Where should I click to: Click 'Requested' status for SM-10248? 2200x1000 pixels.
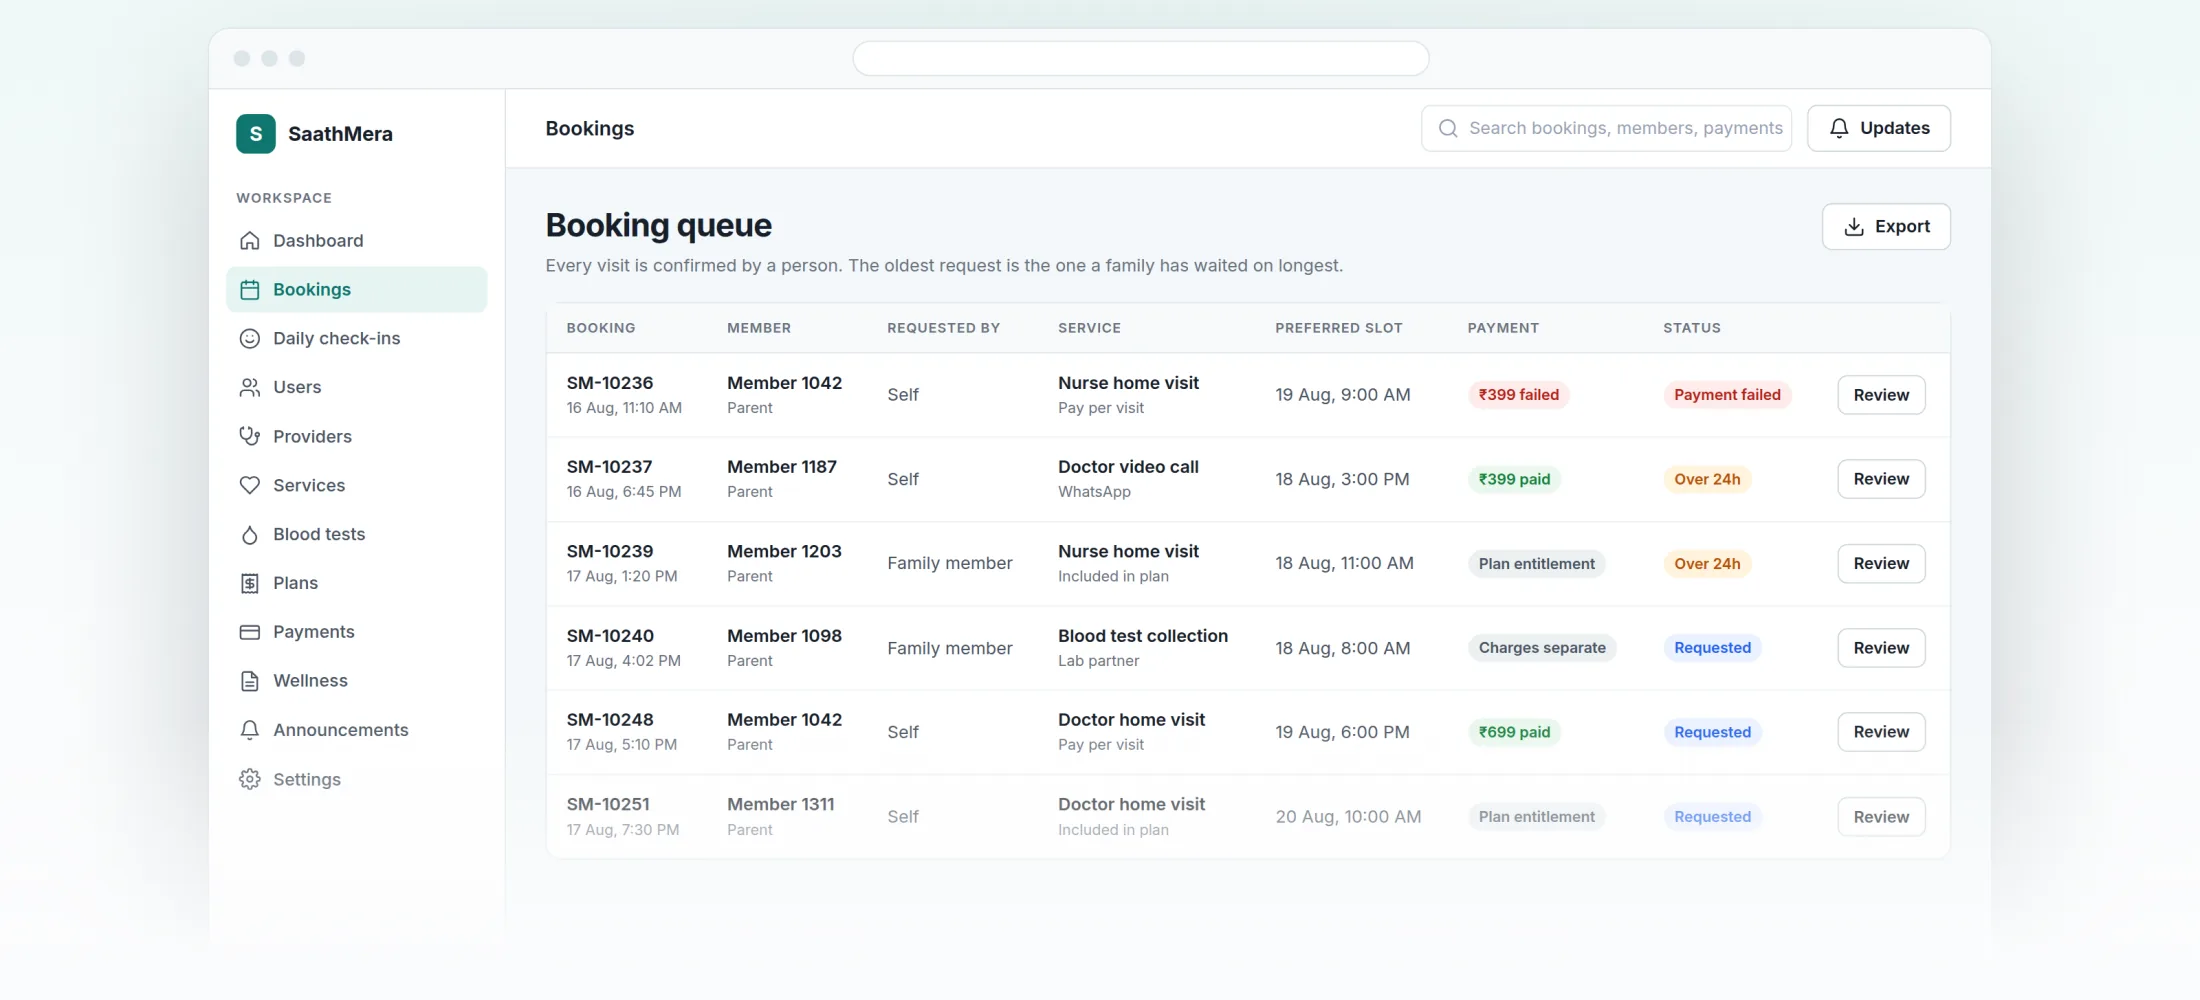coord(1713,732)
